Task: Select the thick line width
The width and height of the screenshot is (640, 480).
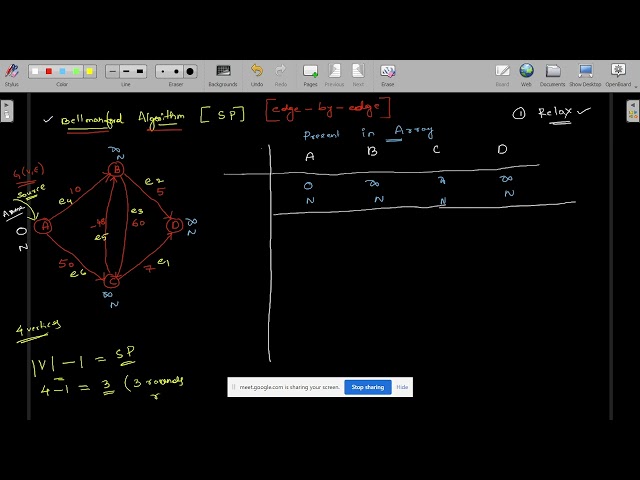Action: (x=140, y=71)
